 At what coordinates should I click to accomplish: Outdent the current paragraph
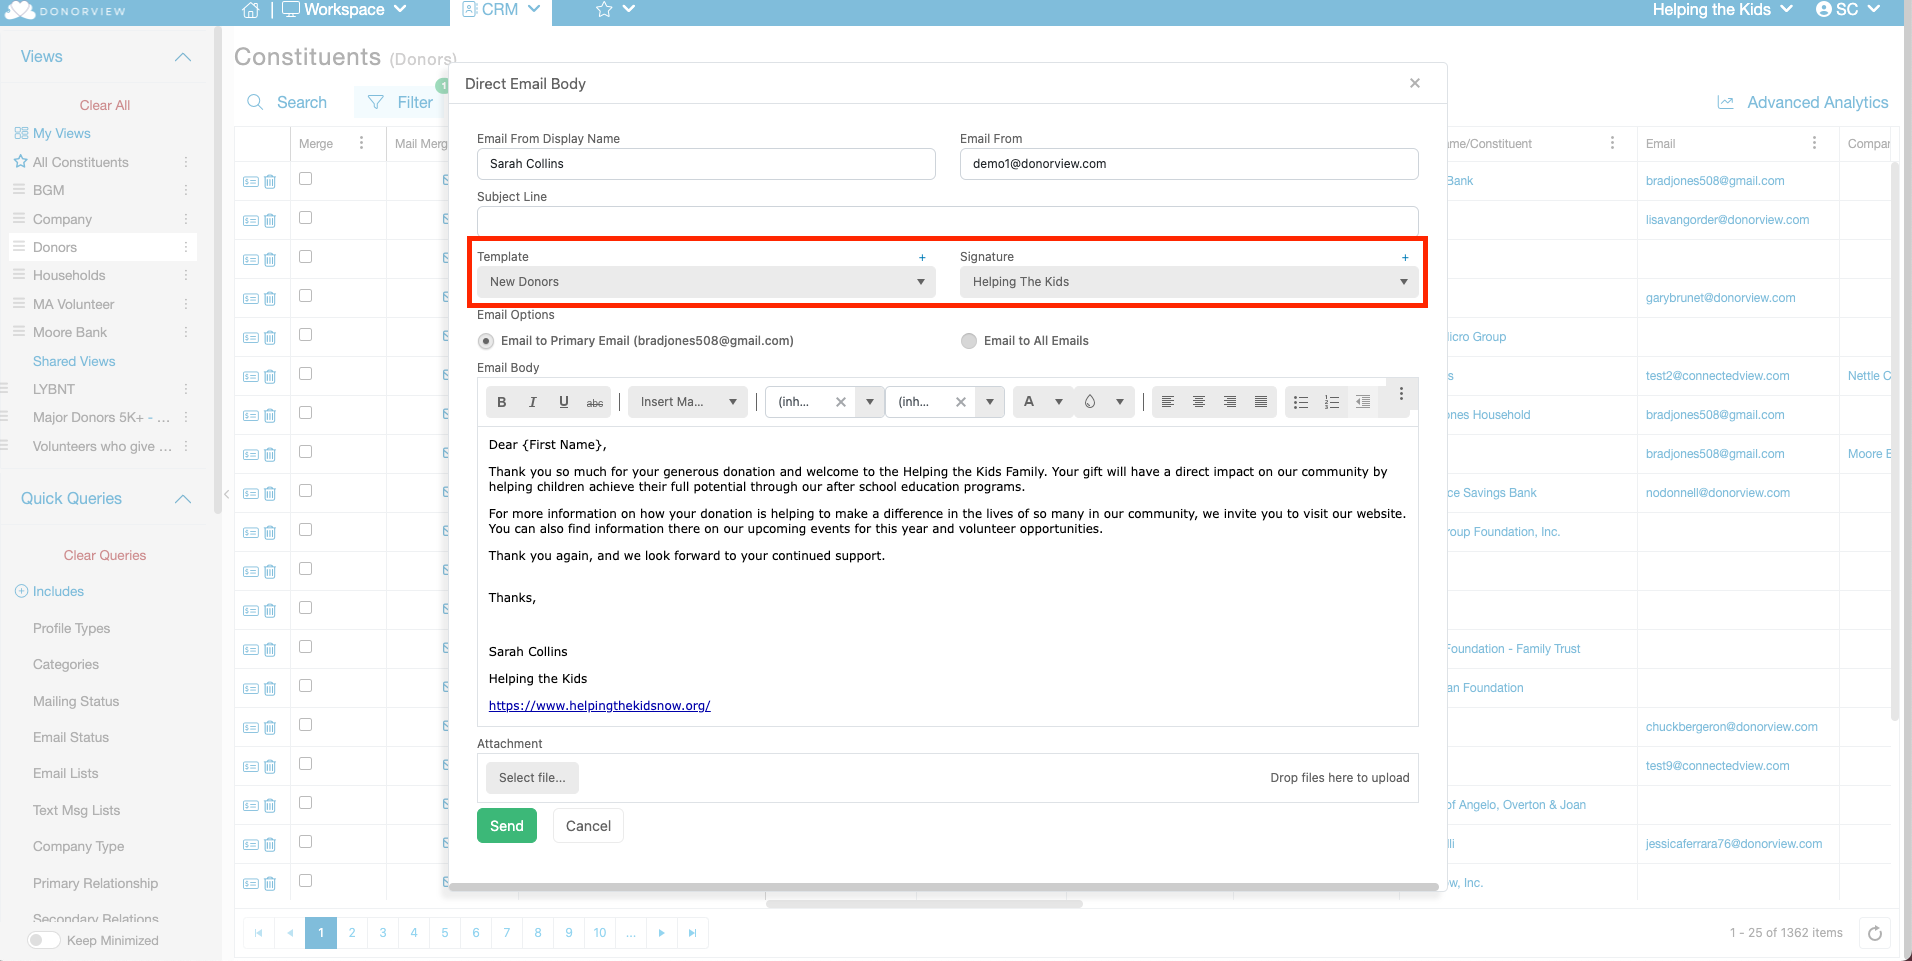tap(1363, 402)
